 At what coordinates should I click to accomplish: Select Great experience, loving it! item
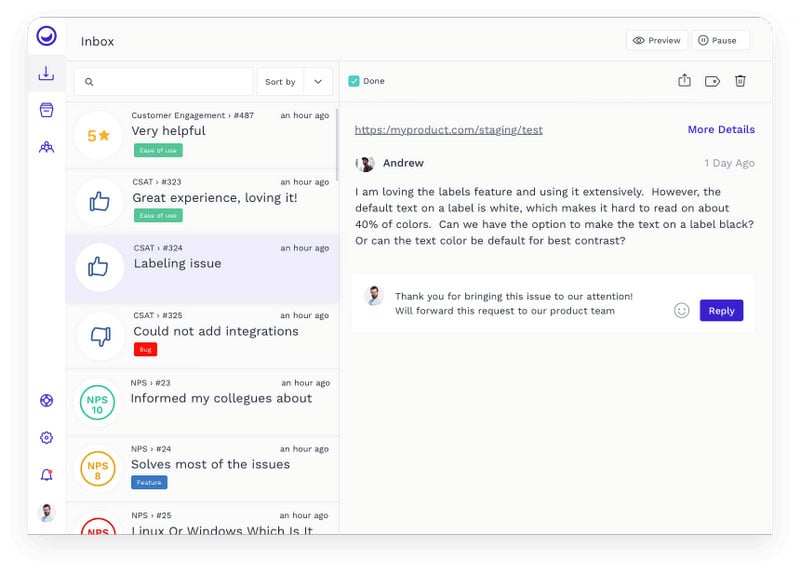[x=203, y=202]
